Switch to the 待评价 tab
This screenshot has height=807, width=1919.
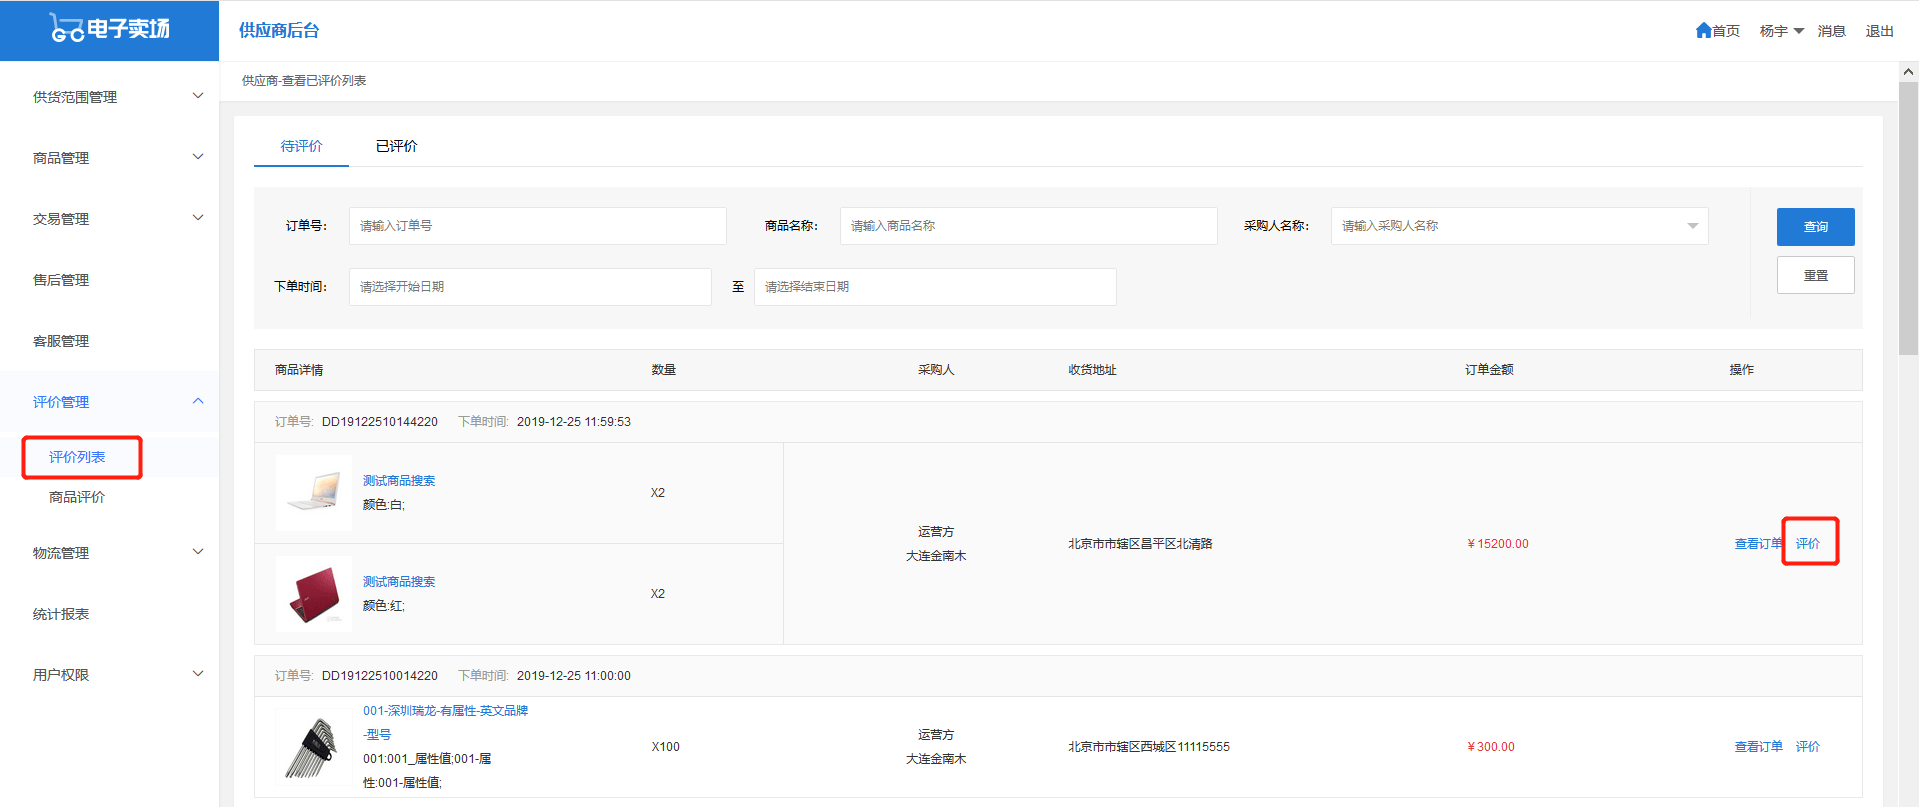click(301, 146)
